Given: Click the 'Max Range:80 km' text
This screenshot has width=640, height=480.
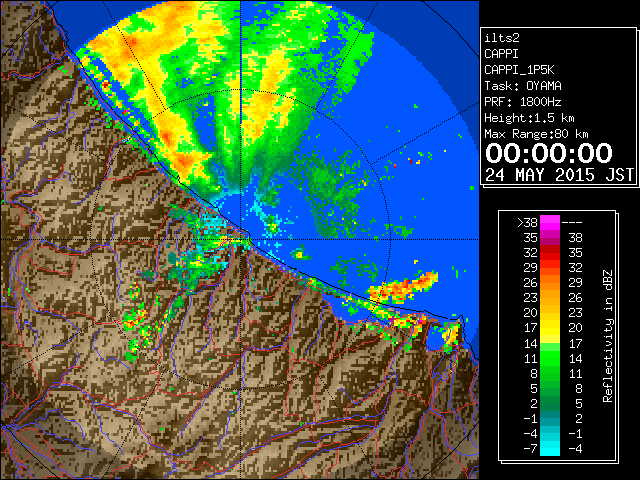Looking at the screenshot, I should pos(536,134).
